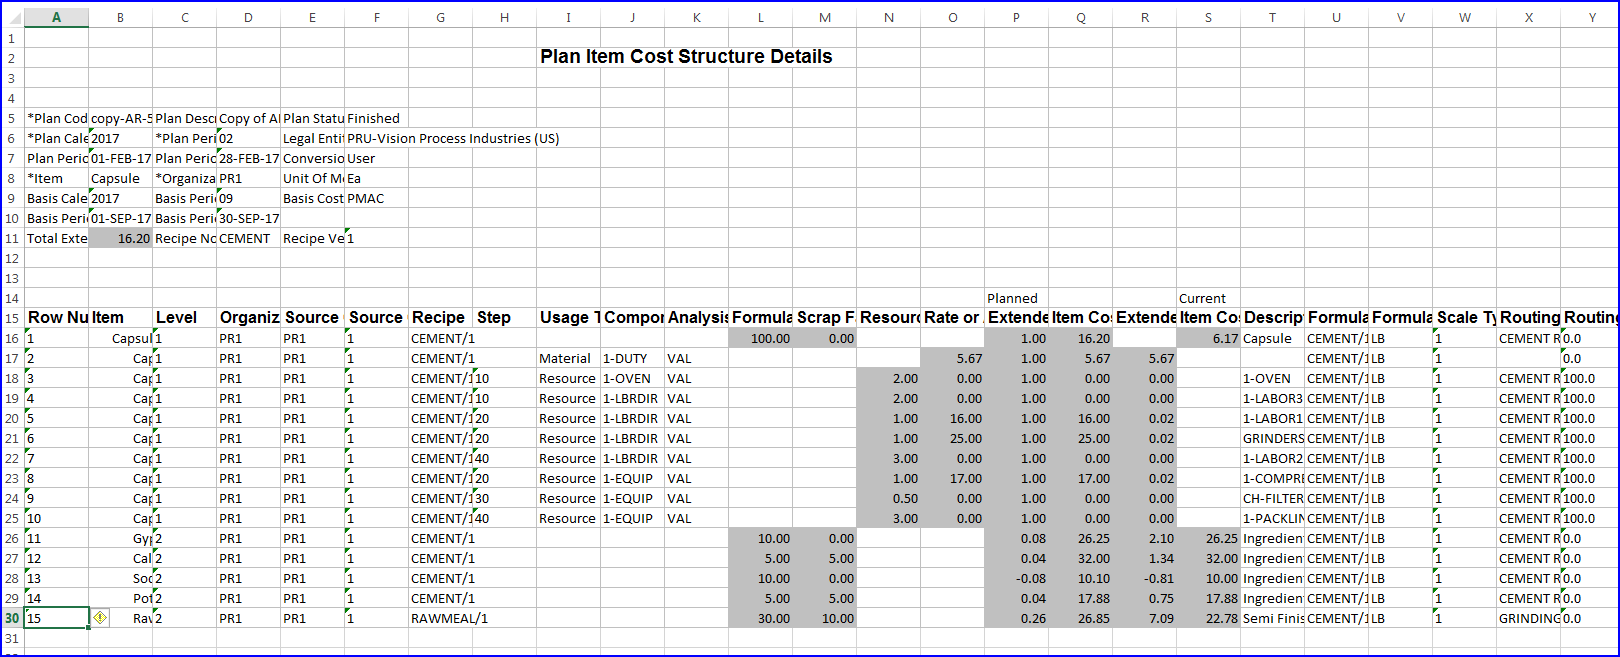The width and height of the screenshot is (1620, 657).
Task: Select the shaded '16.20' total cell in row 11
Action: 120,238
